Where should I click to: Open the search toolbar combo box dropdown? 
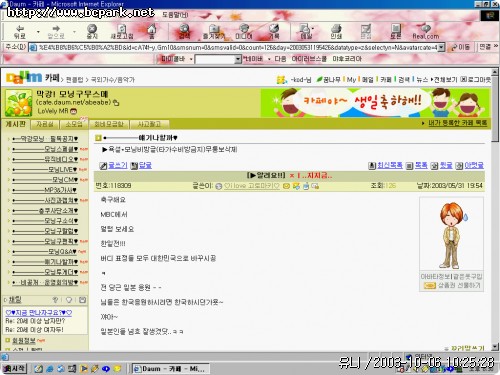[x=238, y=59]
